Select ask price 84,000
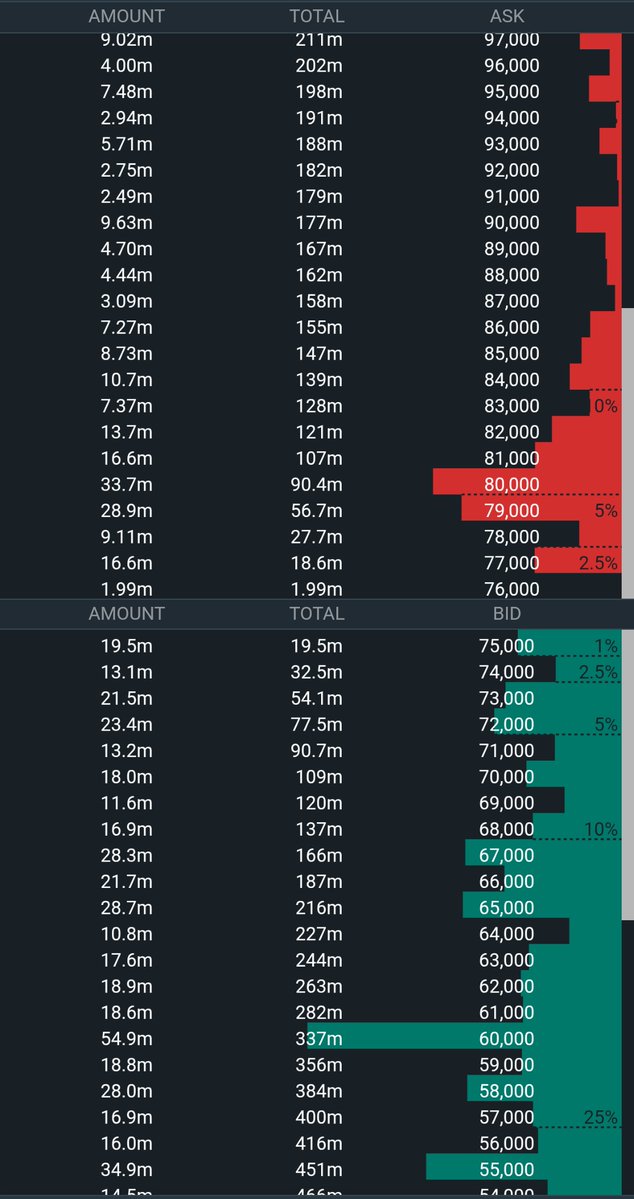The height and width of the screenshot is (1199, 634). pos(512,379)
